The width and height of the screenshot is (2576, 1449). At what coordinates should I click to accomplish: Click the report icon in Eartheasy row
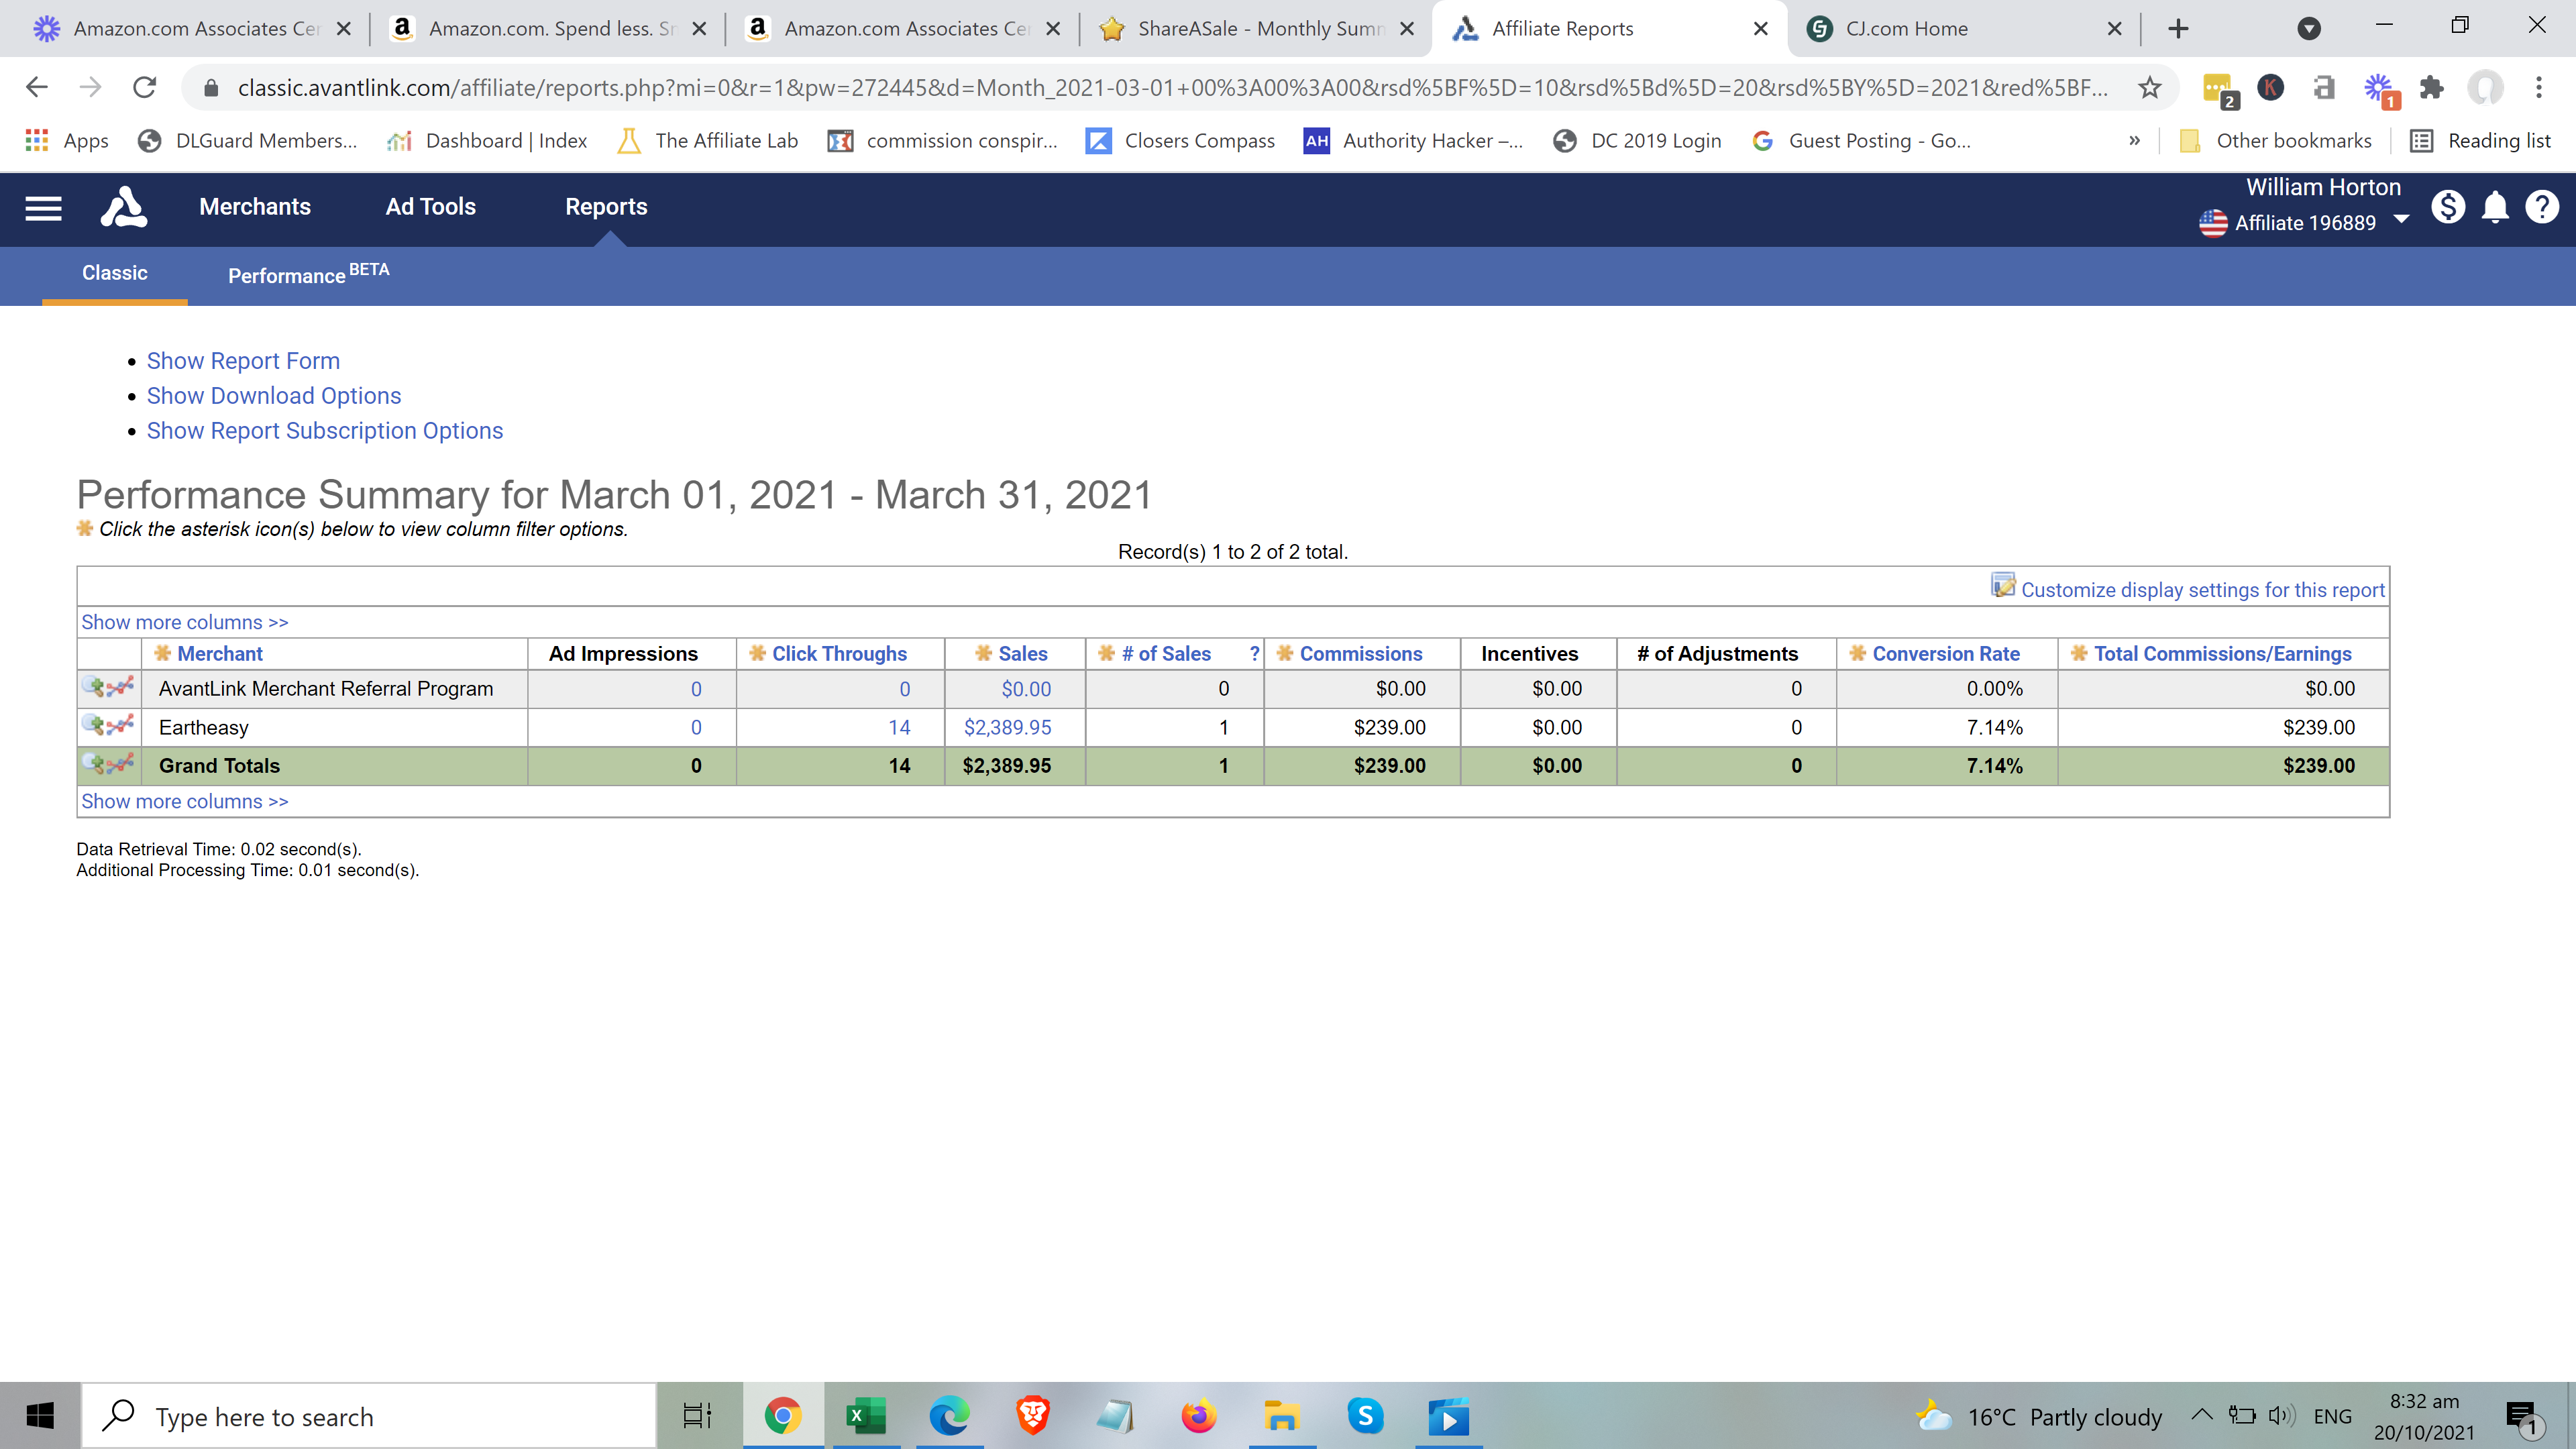click(x=108, y=725)
